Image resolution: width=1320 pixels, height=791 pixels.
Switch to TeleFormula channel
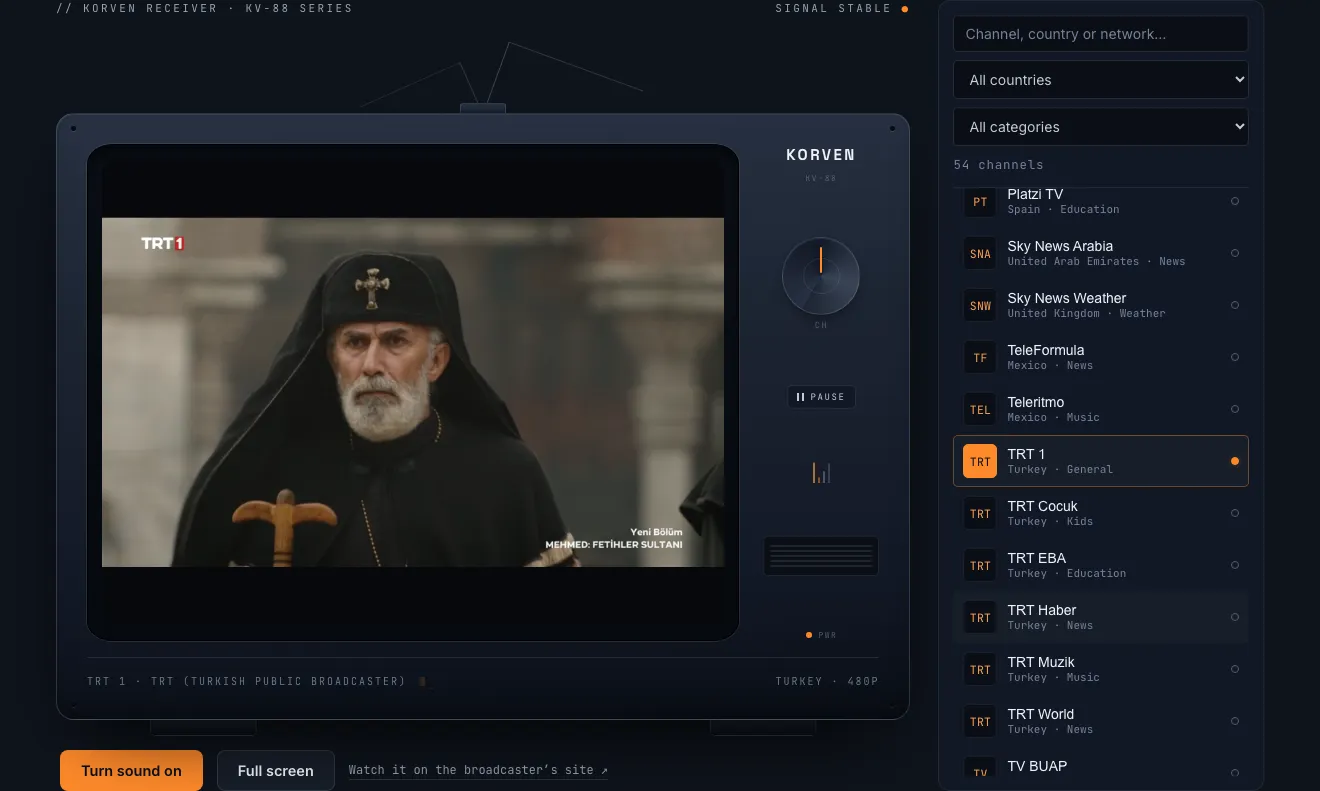[x=1100, y=357]
